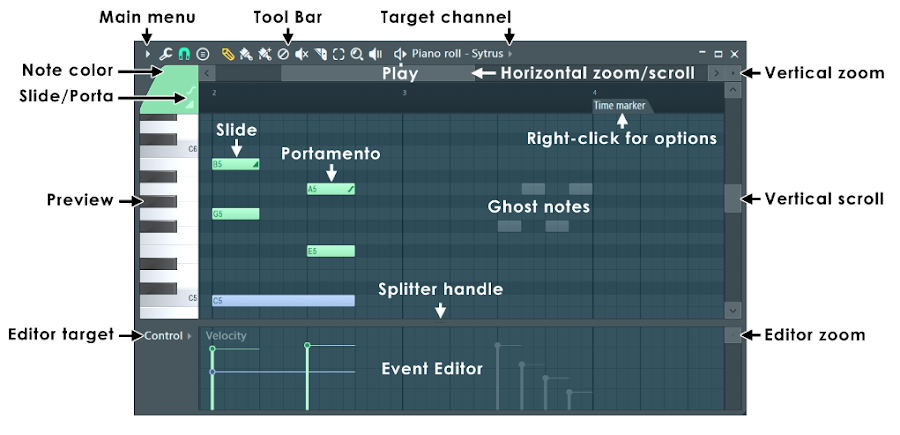This screenshot has width=900, height=435.
Task: Toggle the Slide switch on note color panel
Action: (x=191, y=91)
